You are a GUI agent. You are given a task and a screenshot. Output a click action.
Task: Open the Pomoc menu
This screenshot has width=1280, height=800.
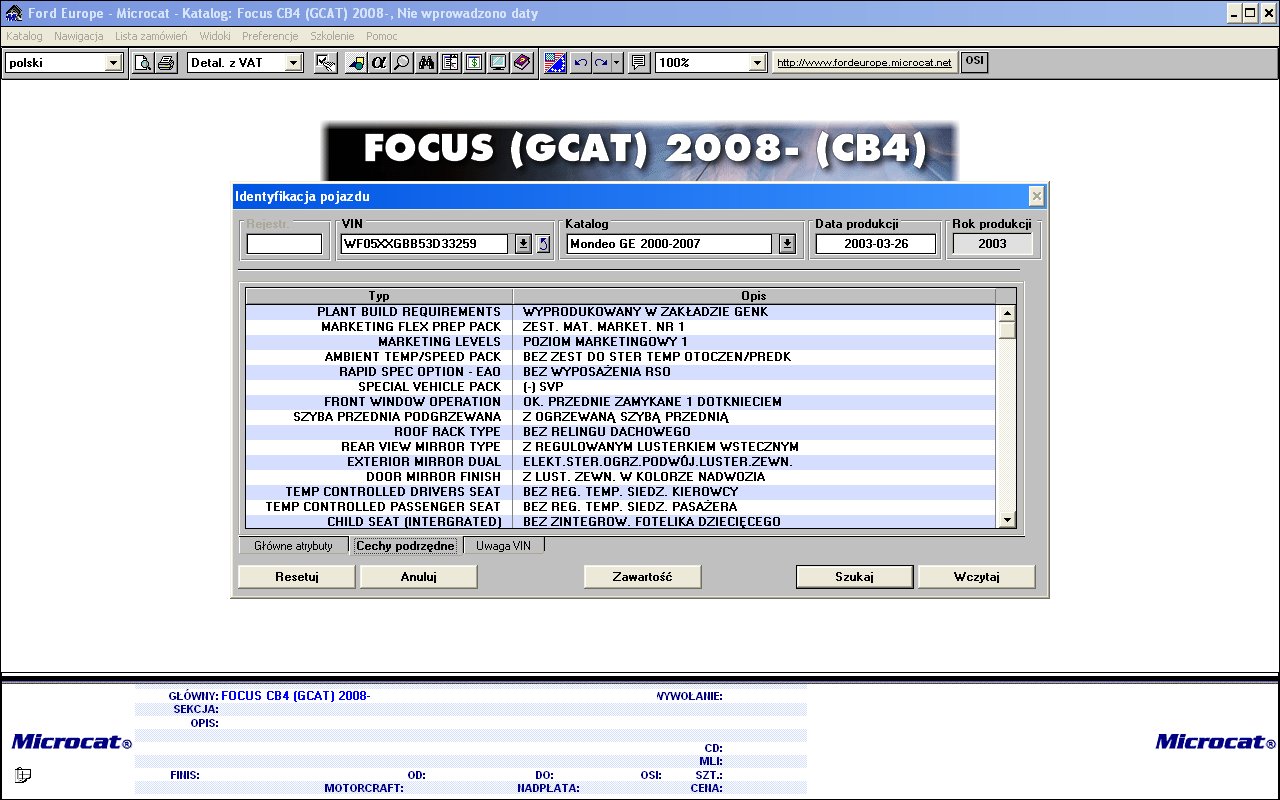(382, 36)
